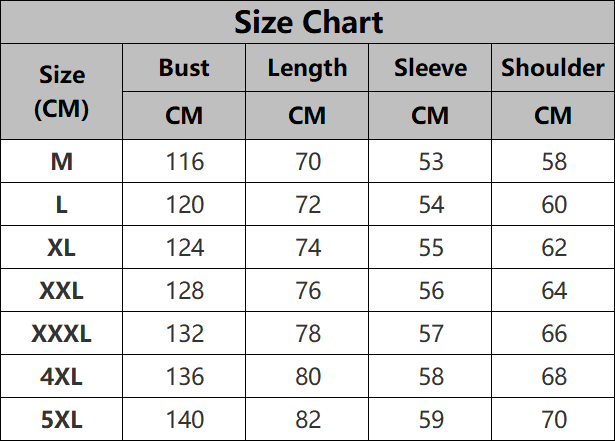Select the Sleeve column header
The image size is (615, 441).
point(430,68)
